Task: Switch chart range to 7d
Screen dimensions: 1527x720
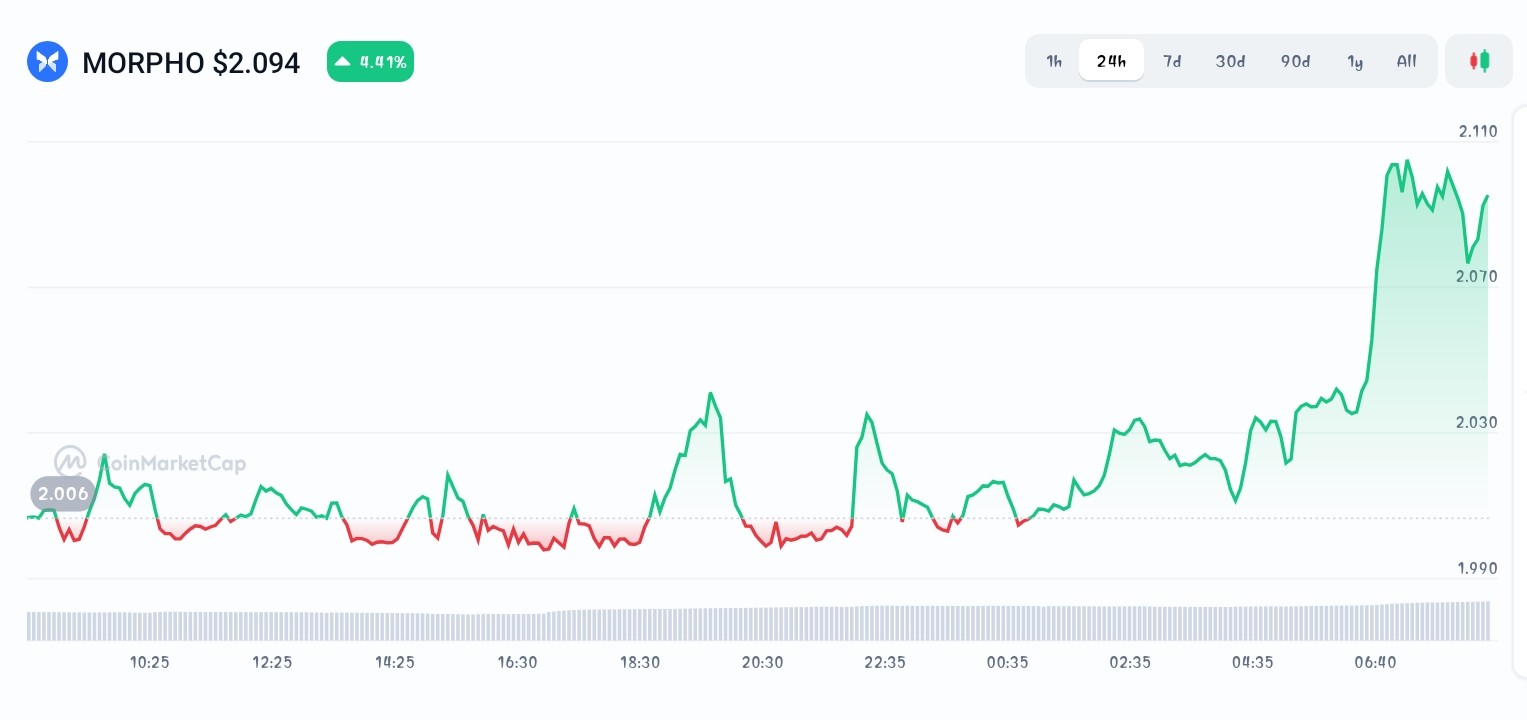Action: click(1172, 61)
